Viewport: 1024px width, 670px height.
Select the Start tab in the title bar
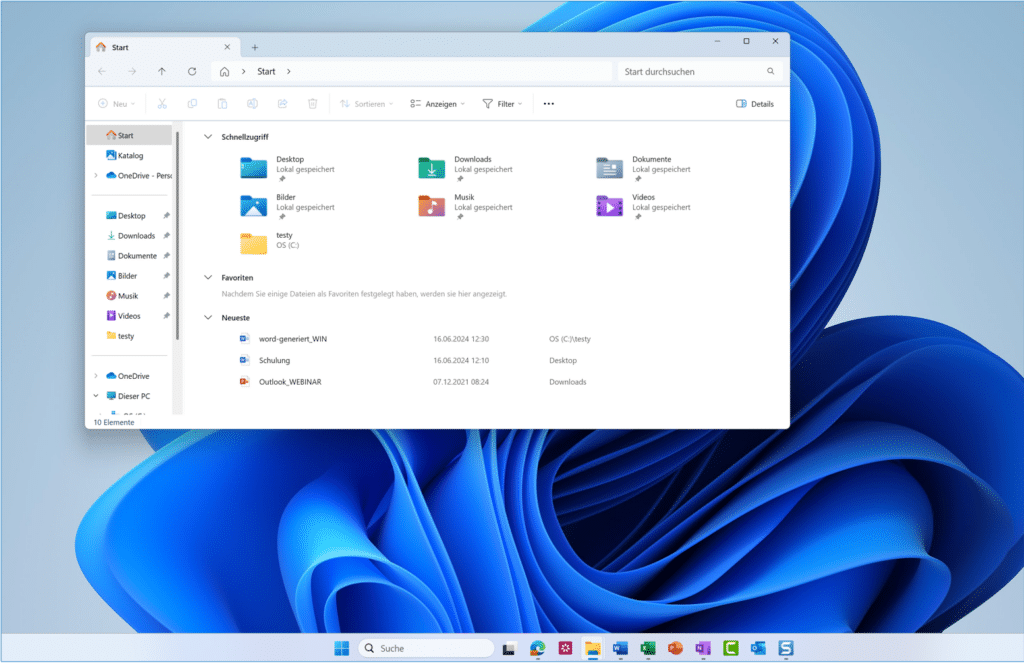pos(163,47)
